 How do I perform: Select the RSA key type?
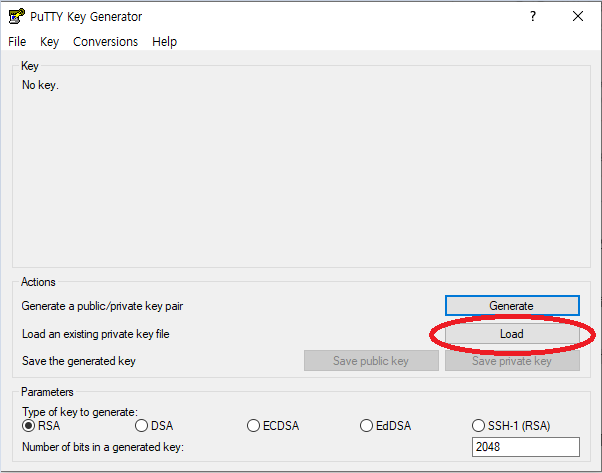click(x=41, y=425)
